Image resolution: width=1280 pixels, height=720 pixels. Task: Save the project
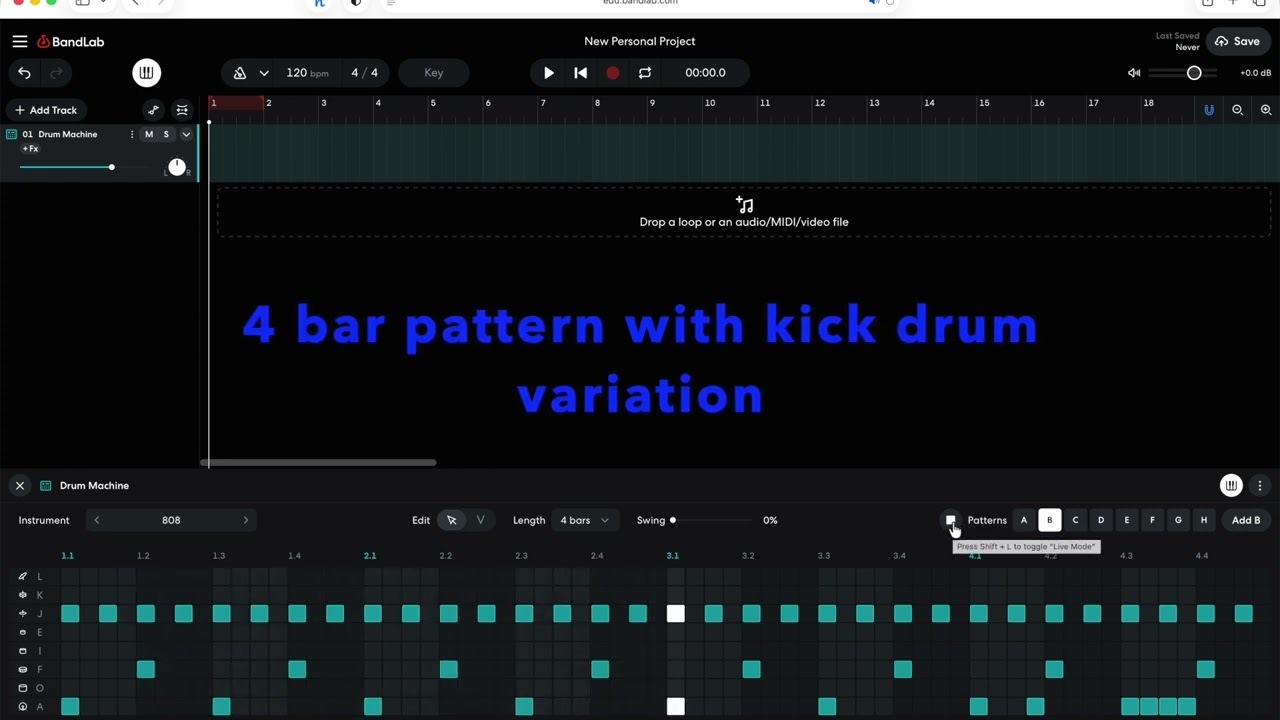(1238, 41)
